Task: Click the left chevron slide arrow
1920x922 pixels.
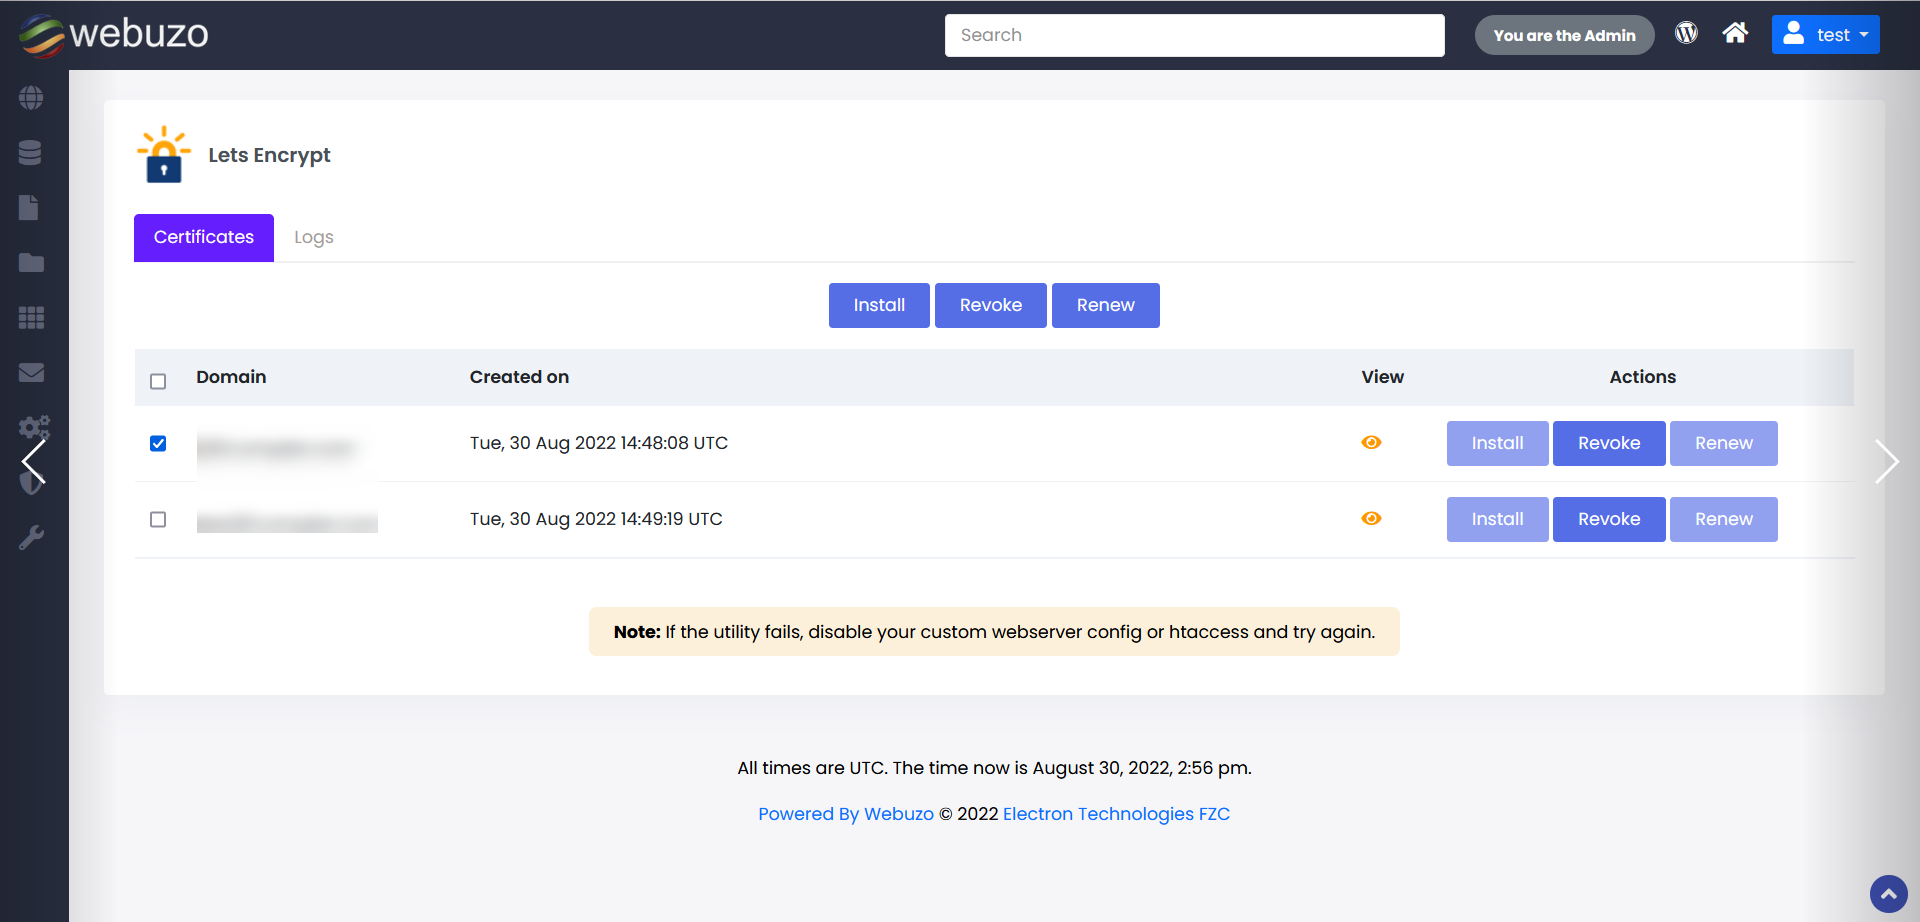Action: [x=34, y=462]
